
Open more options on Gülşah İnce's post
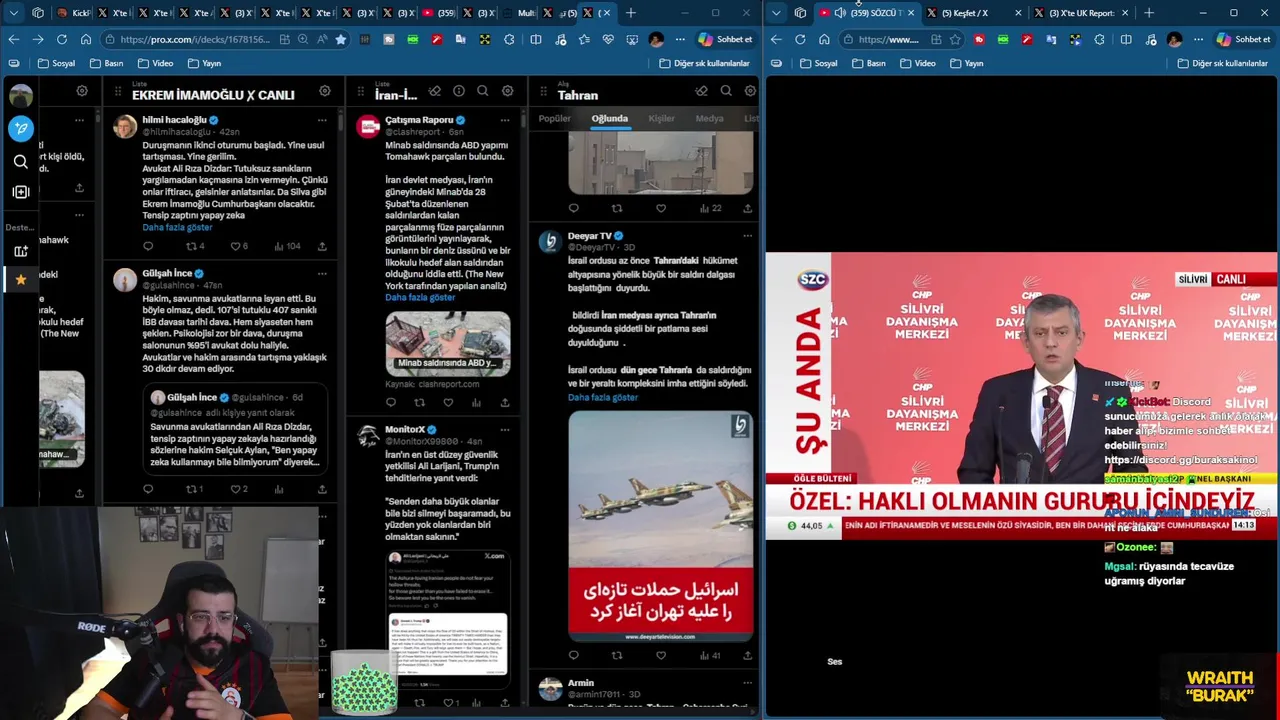point(322,273)
